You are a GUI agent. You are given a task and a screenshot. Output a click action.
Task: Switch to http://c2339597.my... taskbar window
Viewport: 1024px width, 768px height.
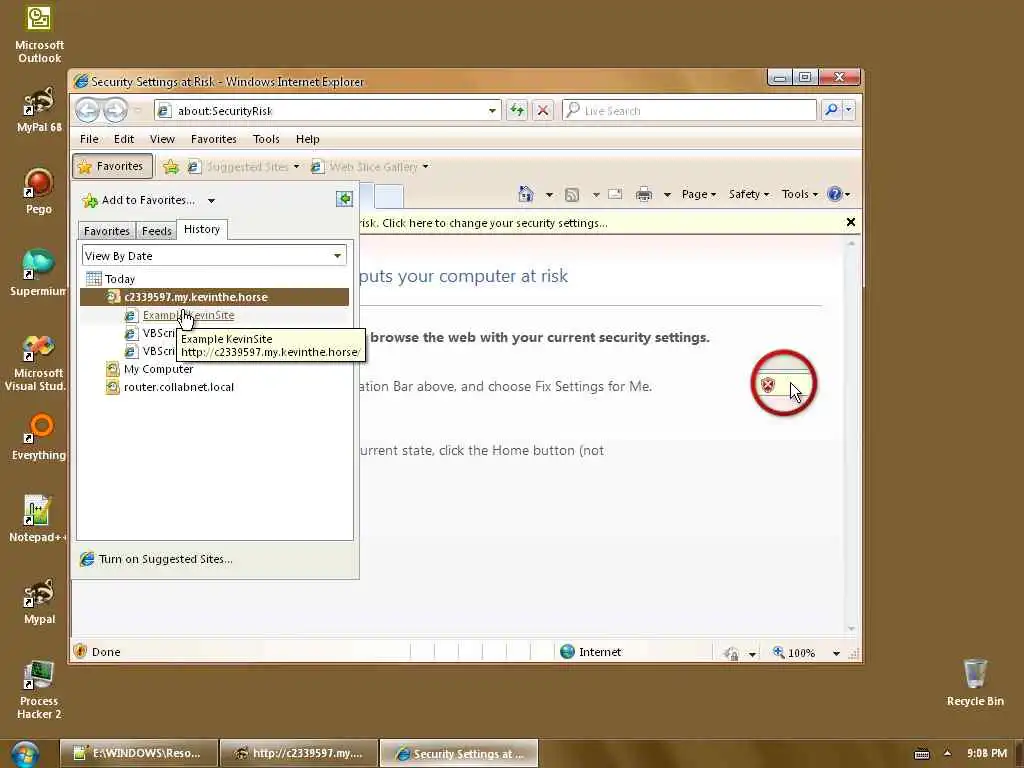pyautogui.click(x=299, y=753)
